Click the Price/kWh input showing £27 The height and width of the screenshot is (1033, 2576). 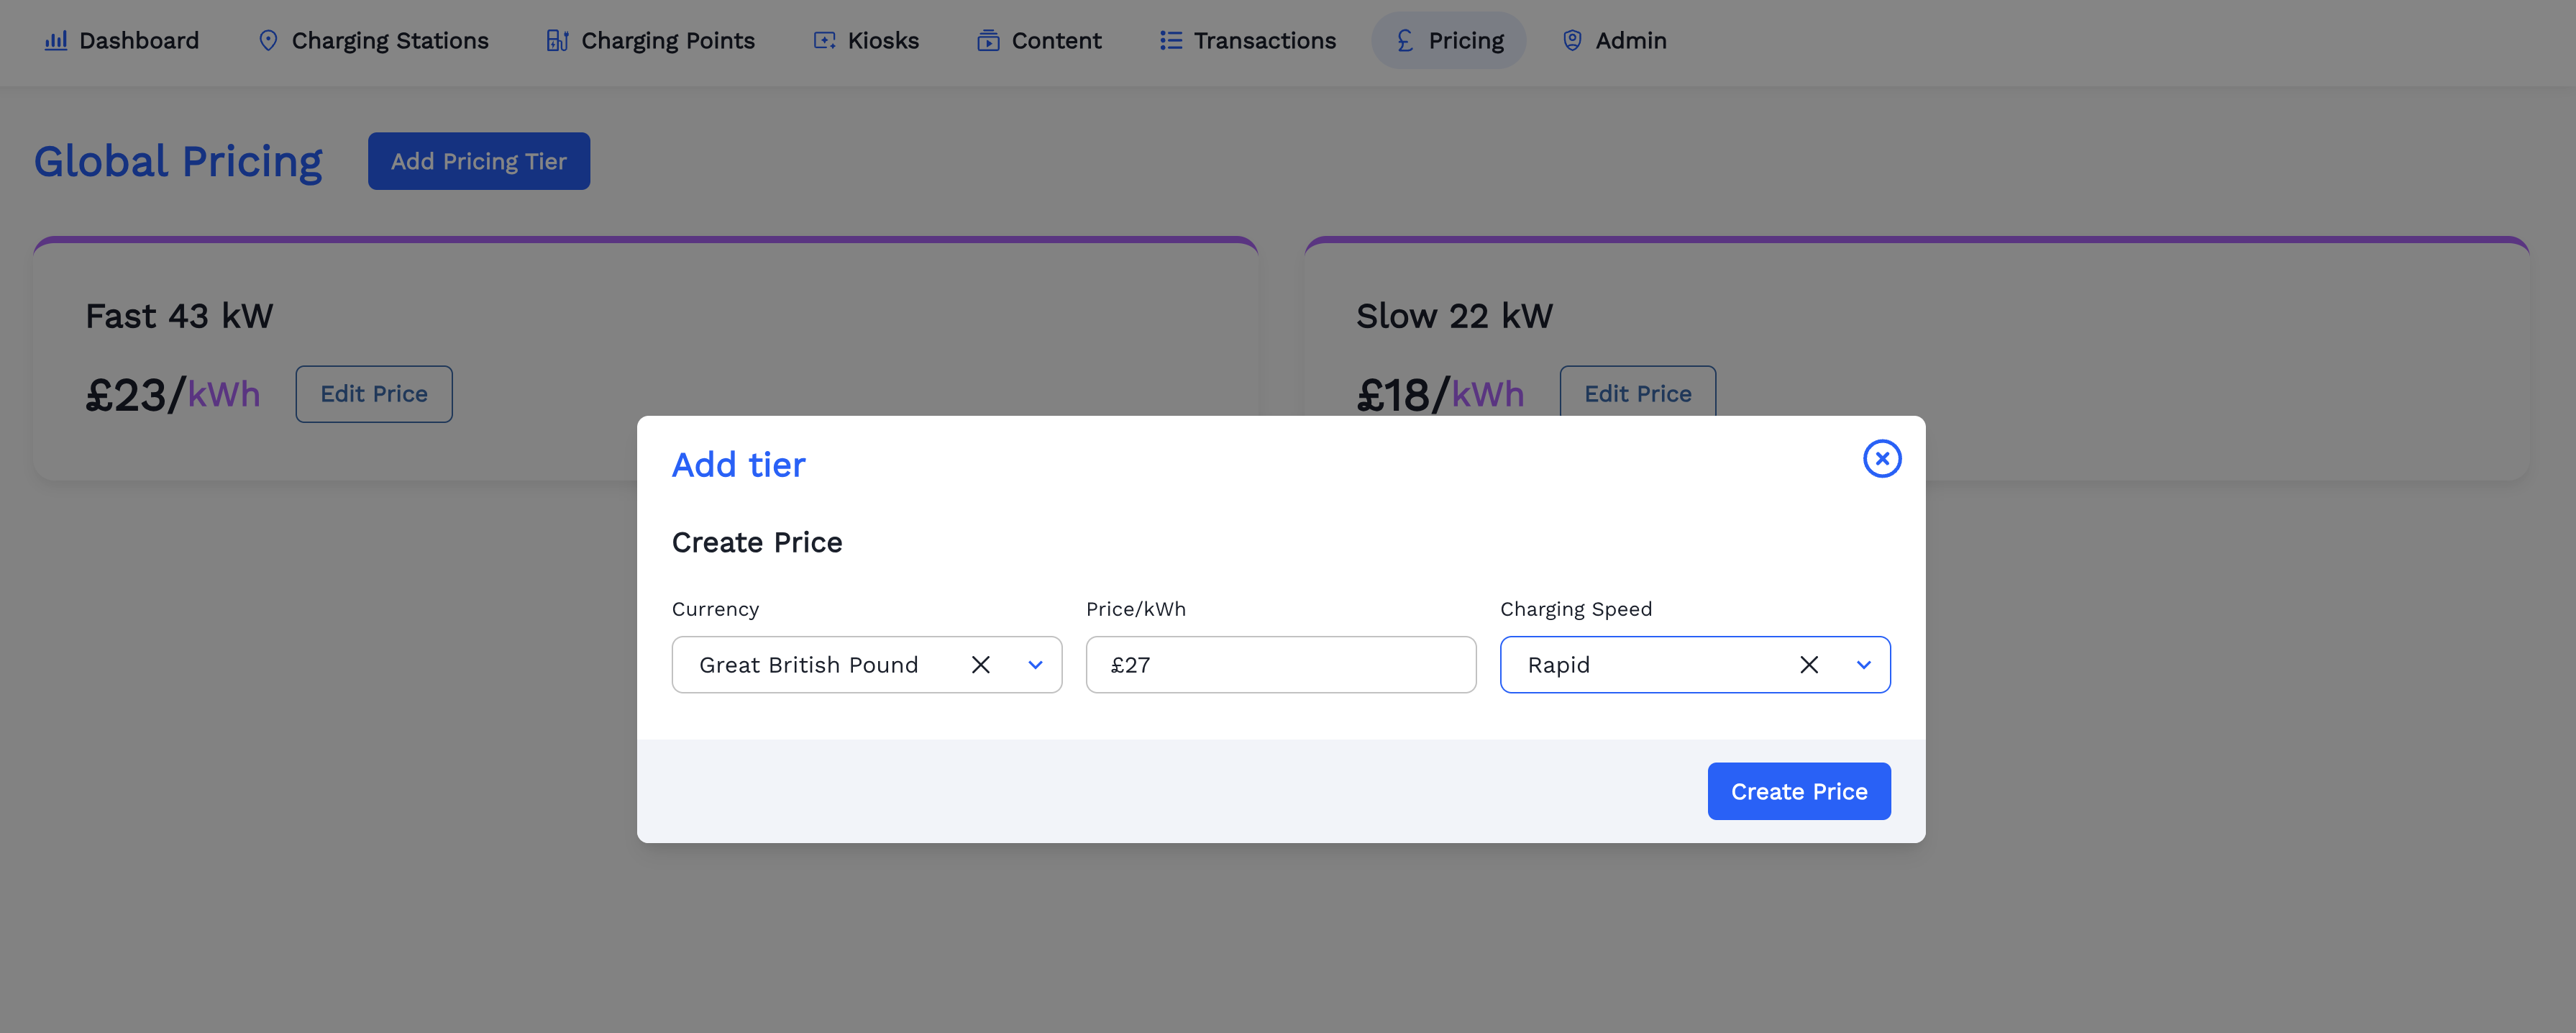pyautogui.click(x=1280, y=664)
